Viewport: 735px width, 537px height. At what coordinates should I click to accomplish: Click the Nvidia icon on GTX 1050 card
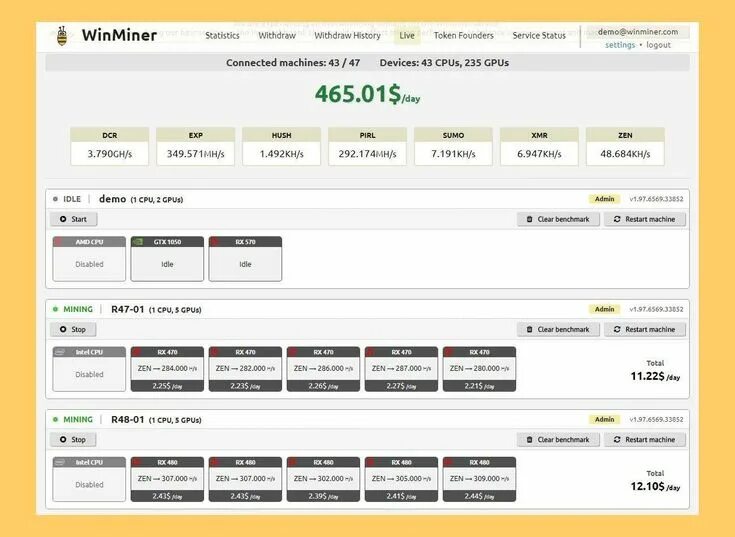pyautogui.click(x=138, y=242)
